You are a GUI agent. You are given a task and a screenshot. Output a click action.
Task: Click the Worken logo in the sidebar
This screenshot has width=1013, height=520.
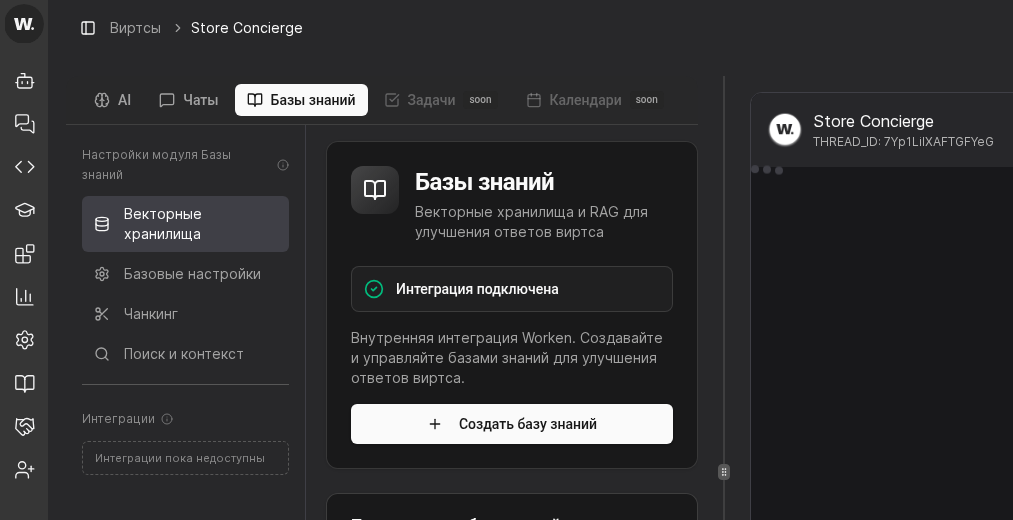(x=24, y=24)
